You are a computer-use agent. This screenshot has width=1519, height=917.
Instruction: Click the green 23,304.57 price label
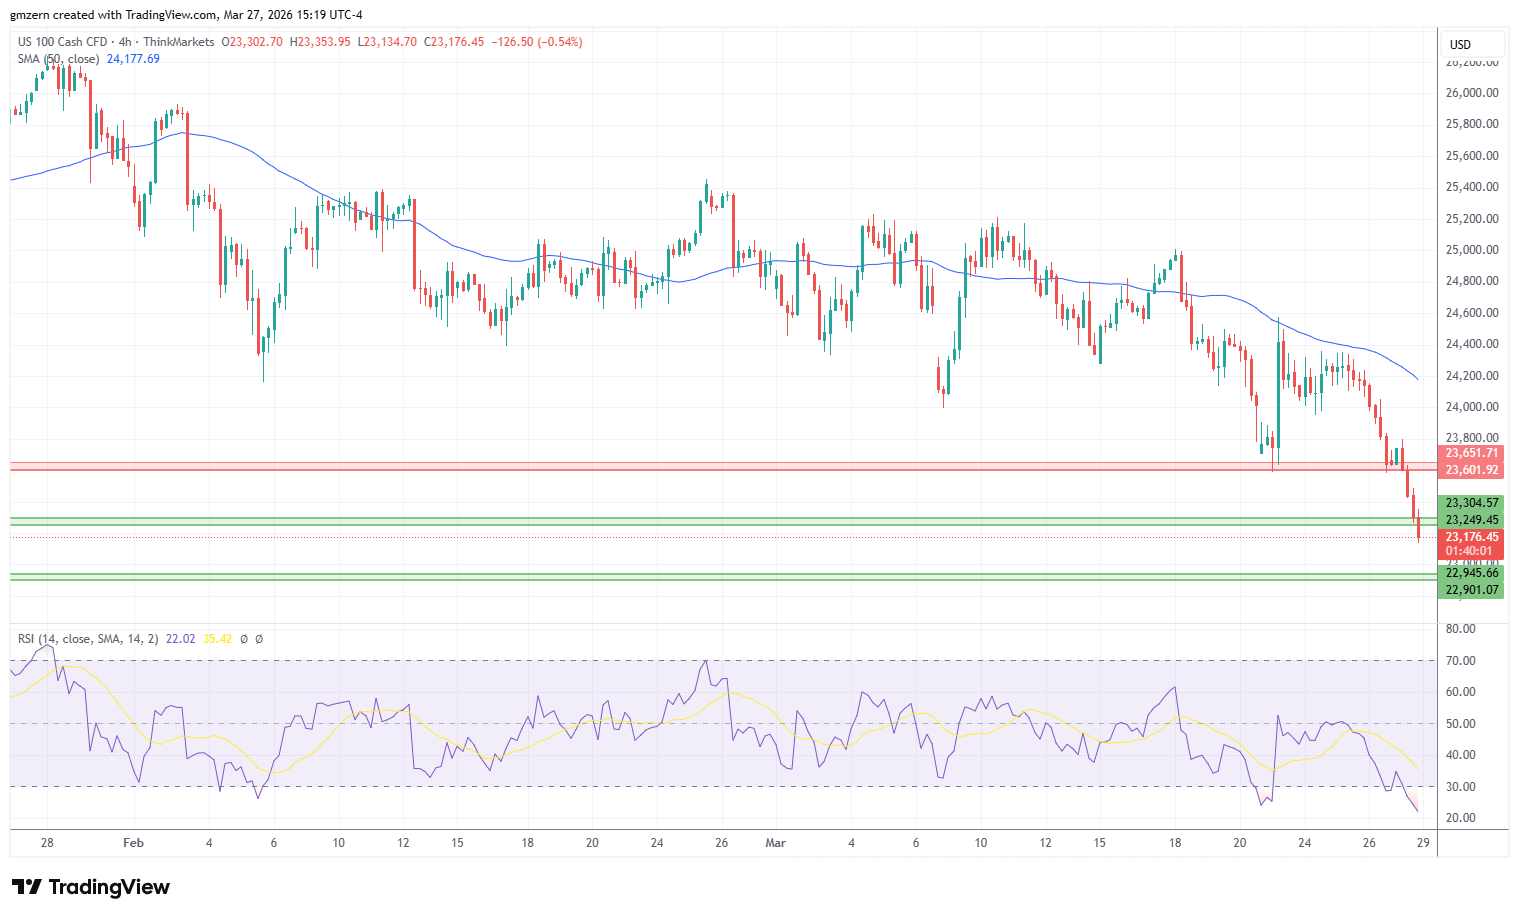1472,503
